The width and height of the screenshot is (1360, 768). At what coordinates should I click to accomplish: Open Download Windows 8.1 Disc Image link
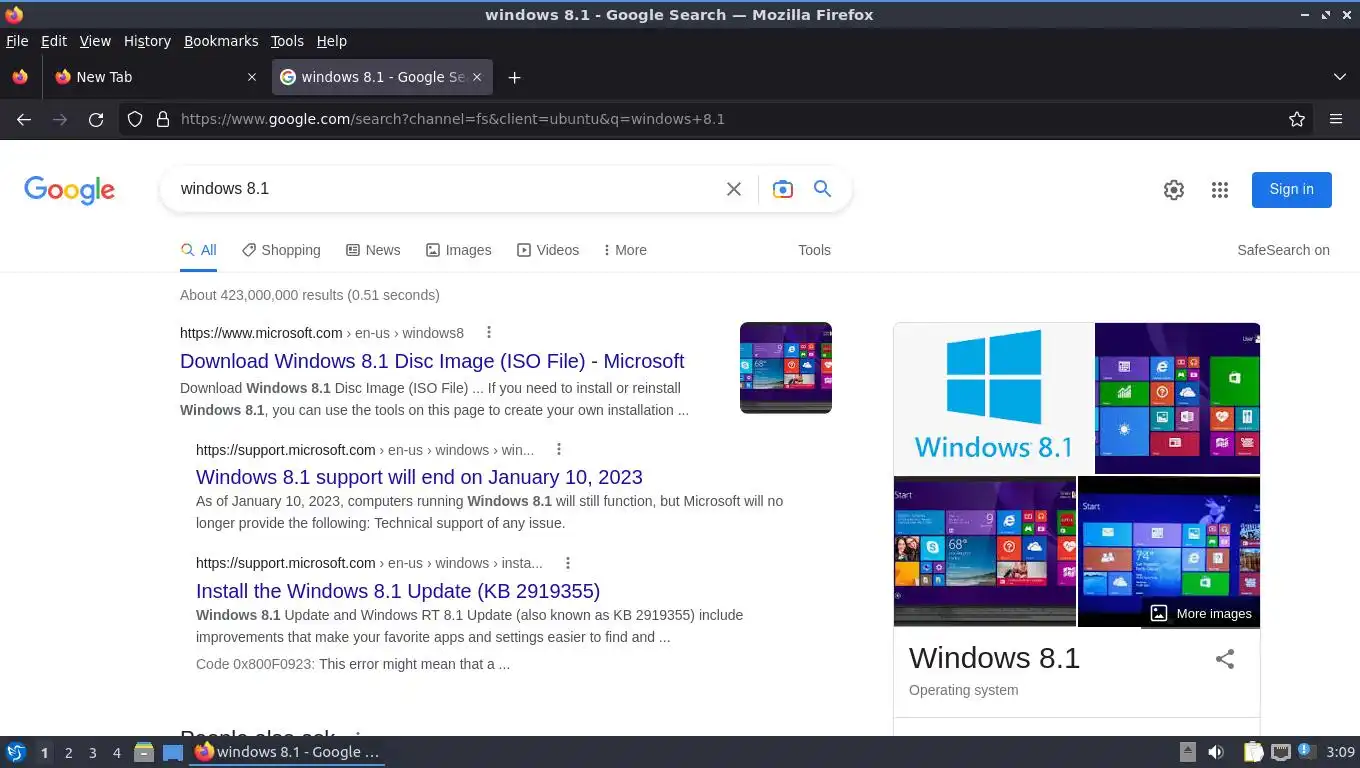(x=432, y=361)
